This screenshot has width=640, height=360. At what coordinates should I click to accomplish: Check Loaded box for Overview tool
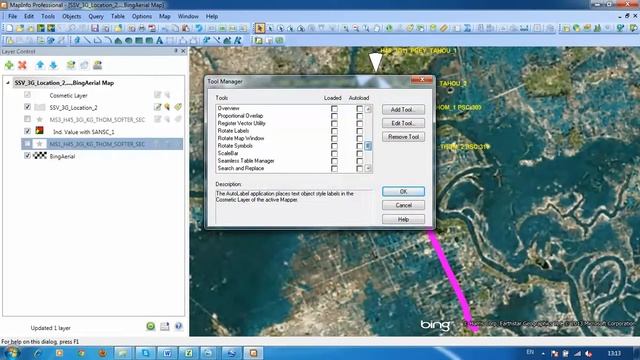pos(334,109)
